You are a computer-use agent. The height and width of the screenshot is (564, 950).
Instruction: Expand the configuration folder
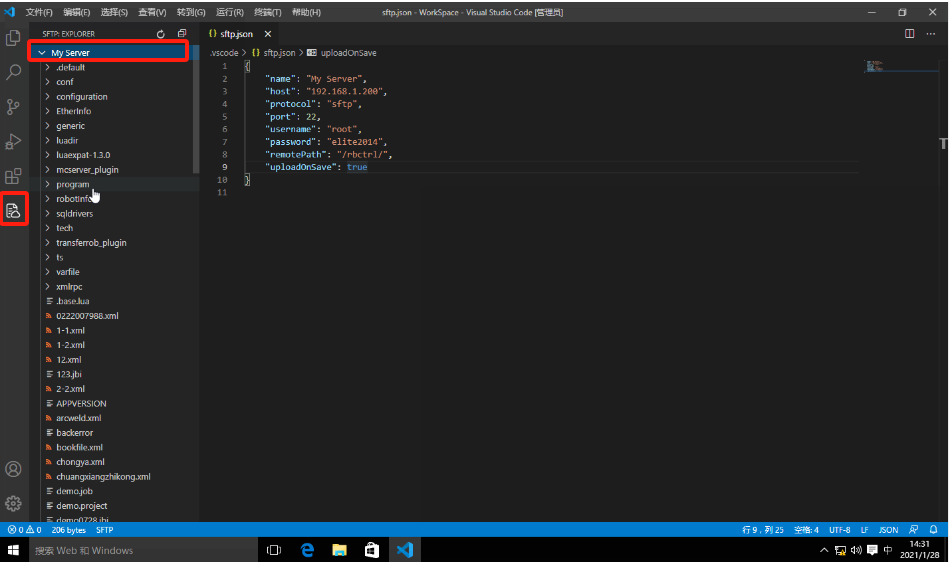click(x=81, y=97)
